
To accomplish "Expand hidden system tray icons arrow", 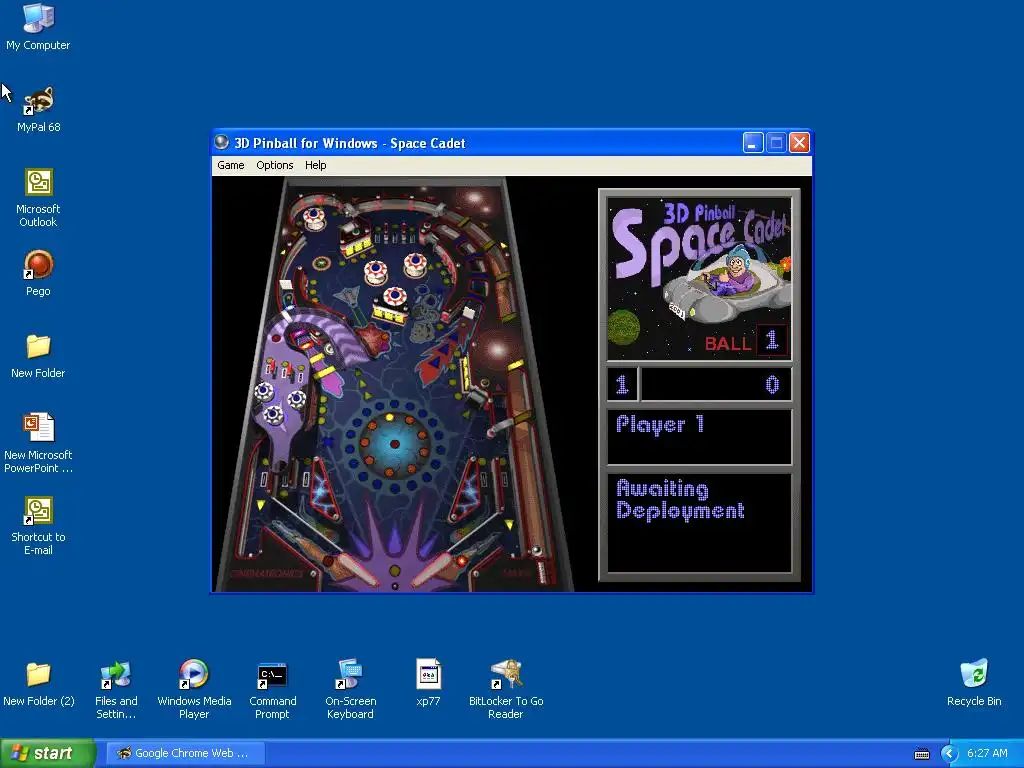I will pyautogui.click(x=949, y=754).
